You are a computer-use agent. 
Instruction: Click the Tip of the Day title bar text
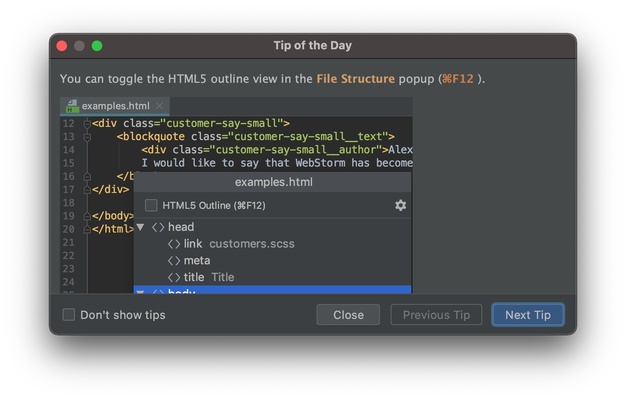pyautogui.click(x=313, y=46)
